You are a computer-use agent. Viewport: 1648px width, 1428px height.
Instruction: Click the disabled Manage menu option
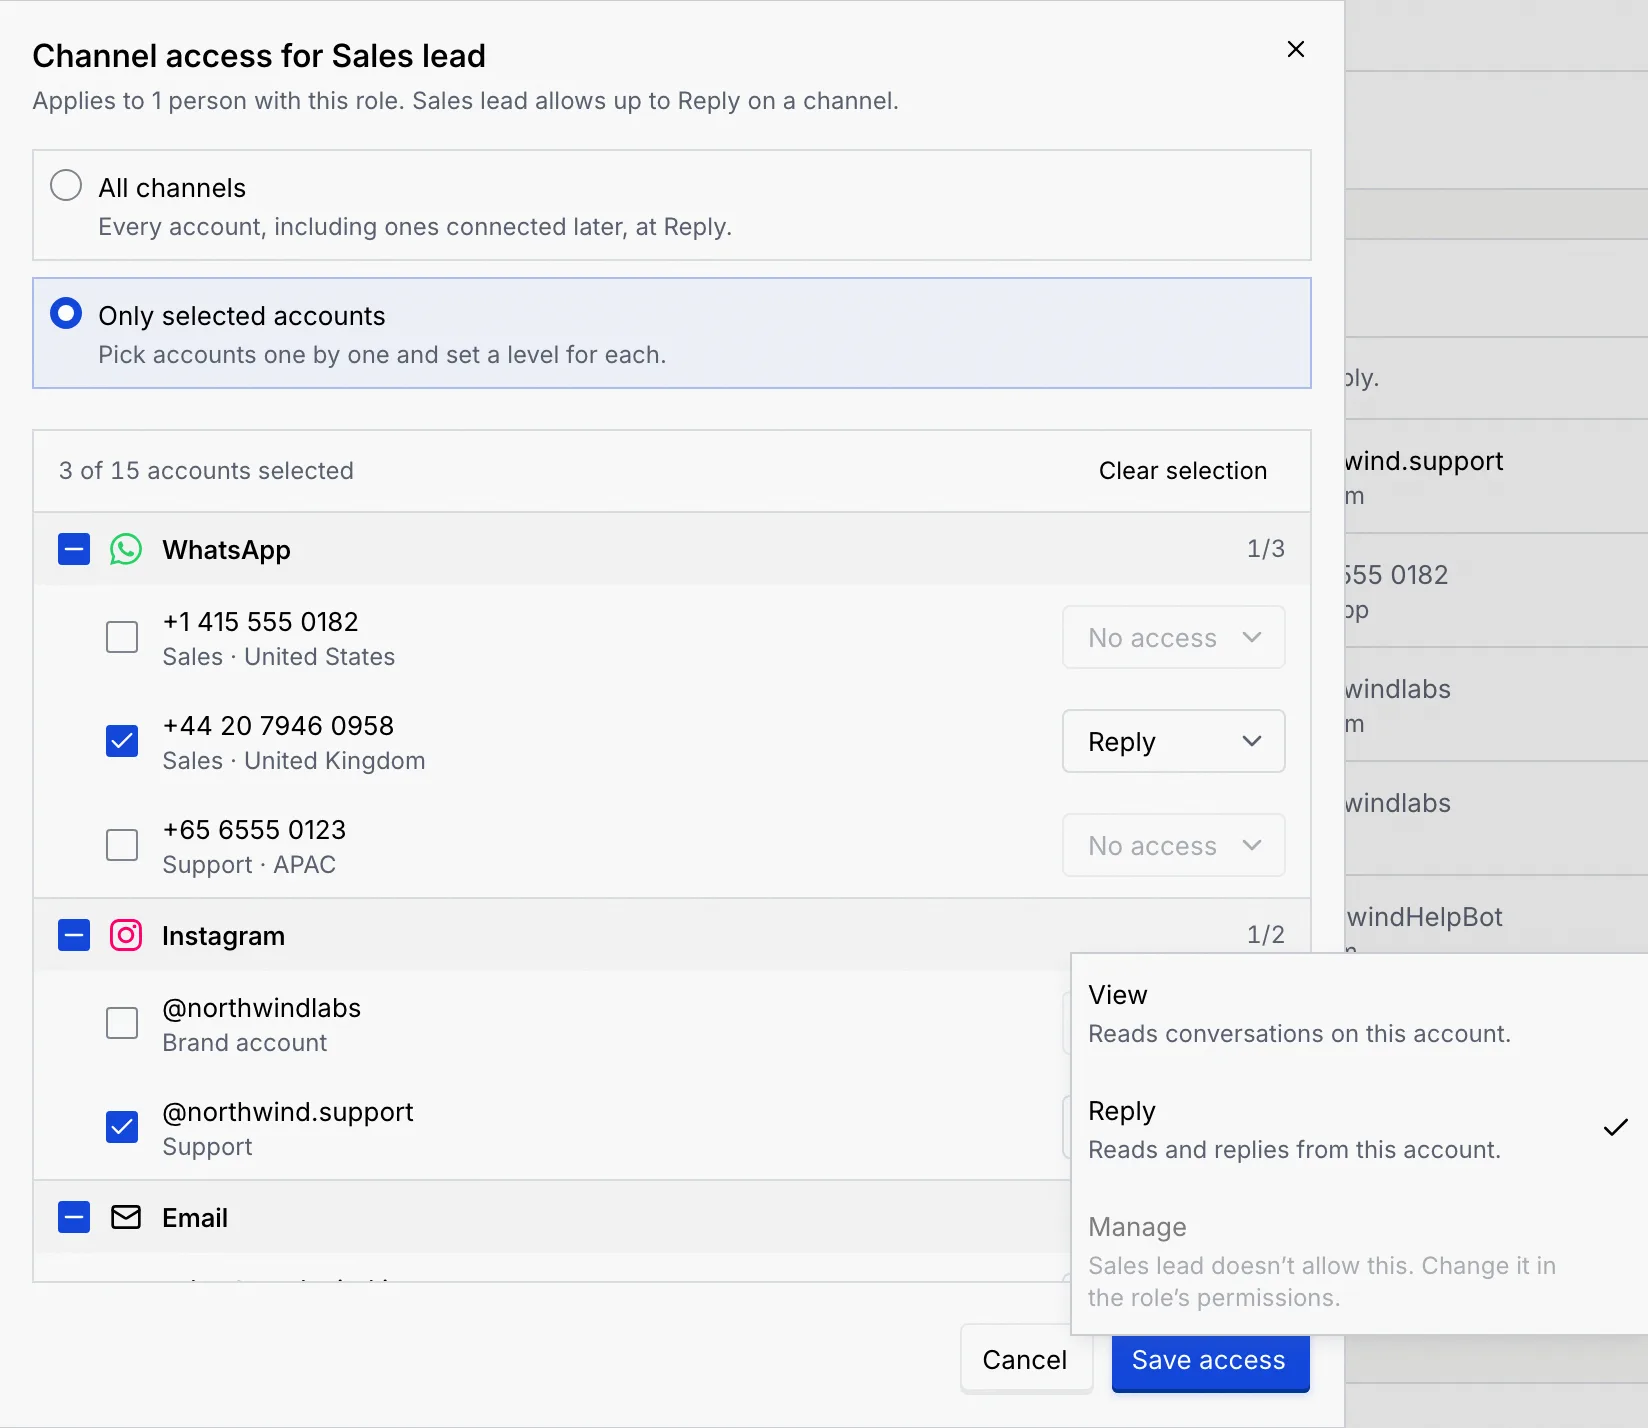1359,1261
